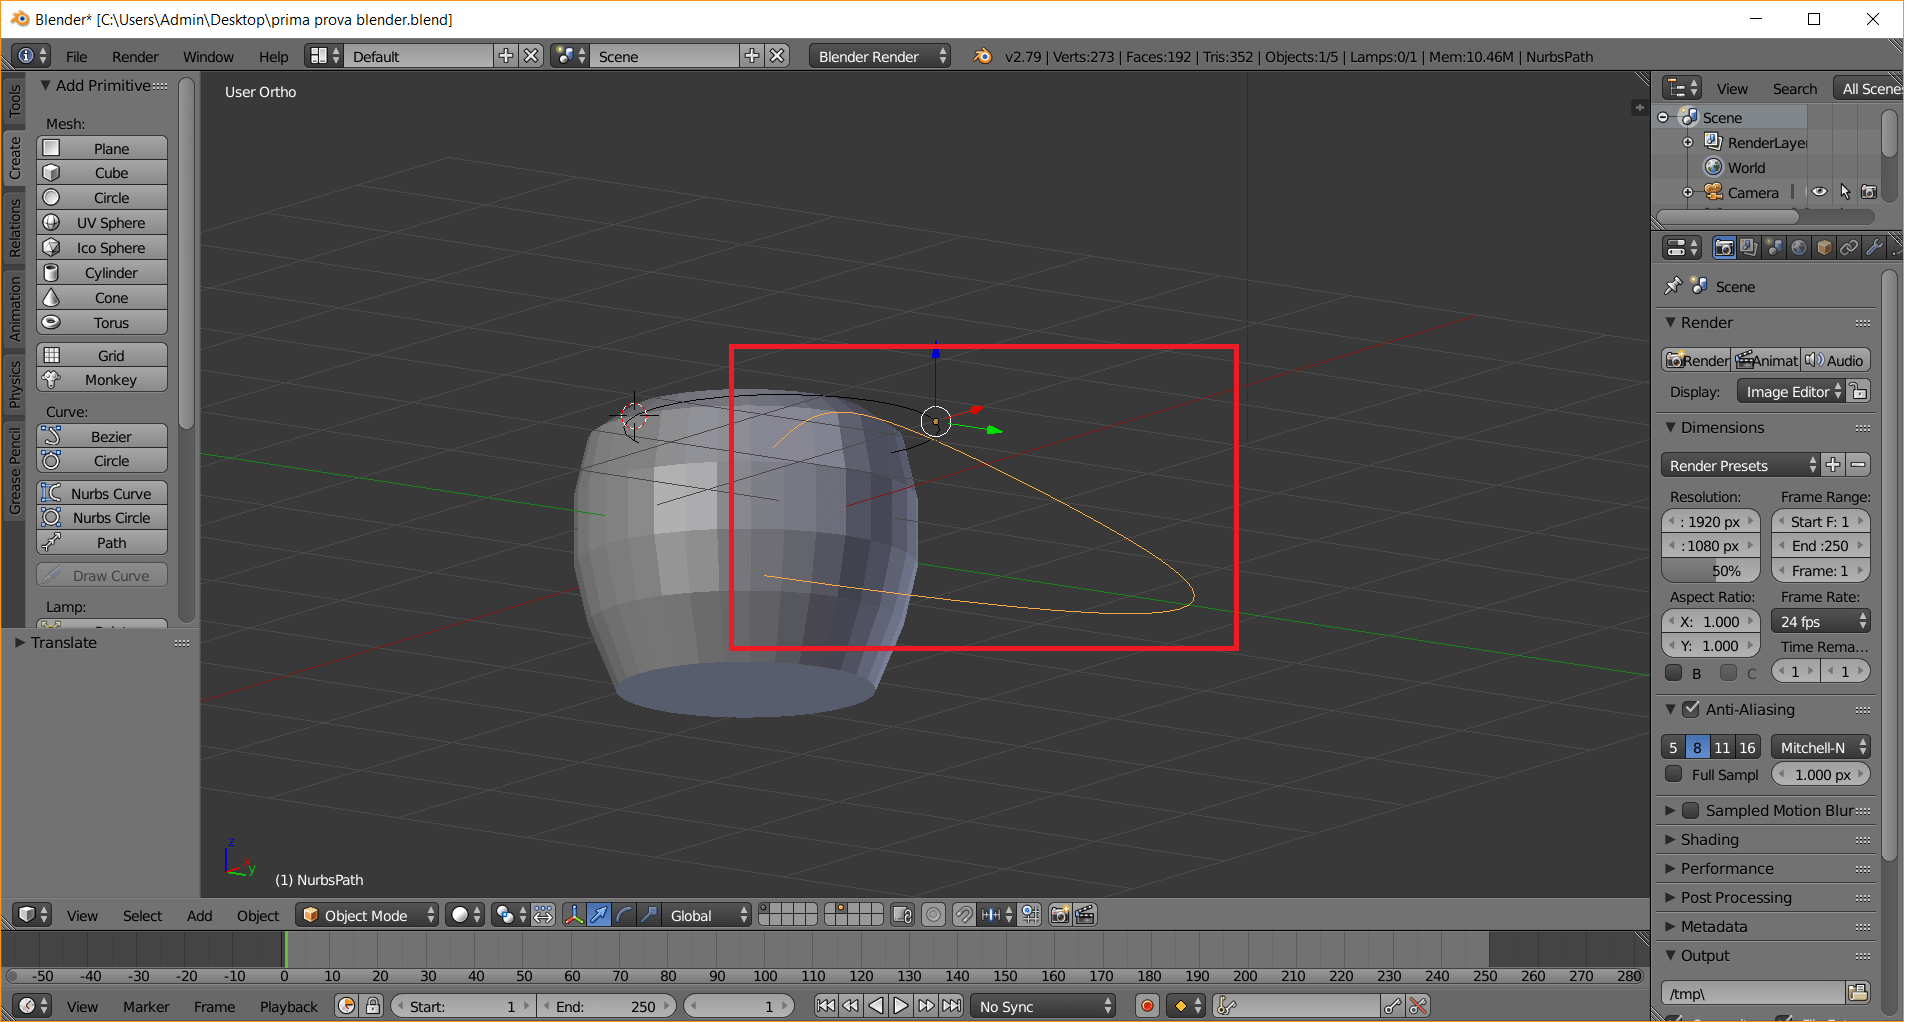Select anti-aliasing samples value 16
1907x1022 pixels.
tap(1747, 747)
